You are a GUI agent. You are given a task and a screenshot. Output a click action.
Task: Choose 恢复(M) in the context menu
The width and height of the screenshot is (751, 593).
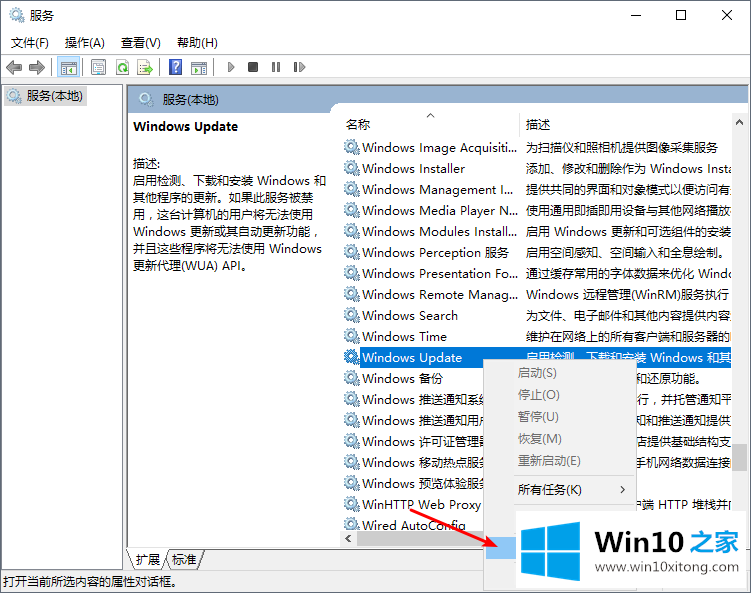tap(559, 439)
